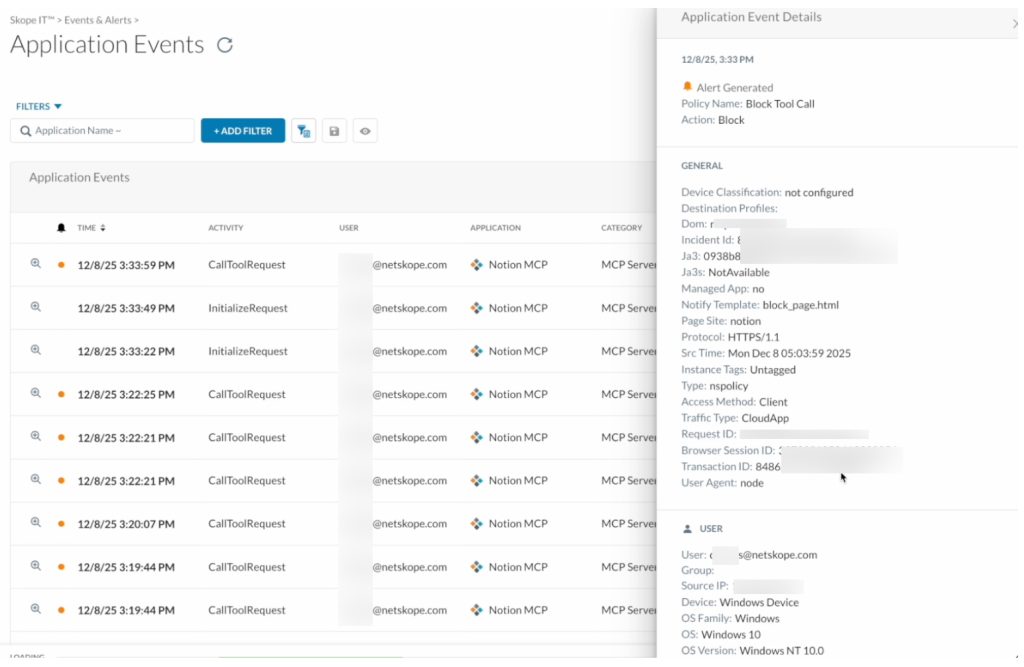The width and height of the screenshot is (1024, 667).
Task: Click the GENERAL section heading
Action: (x=702, y=166)
